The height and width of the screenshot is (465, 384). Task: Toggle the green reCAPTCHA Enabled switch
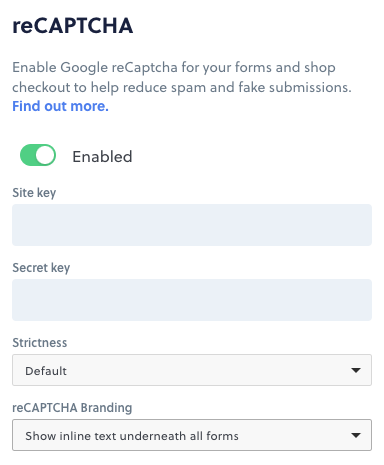tap(38, 155)
